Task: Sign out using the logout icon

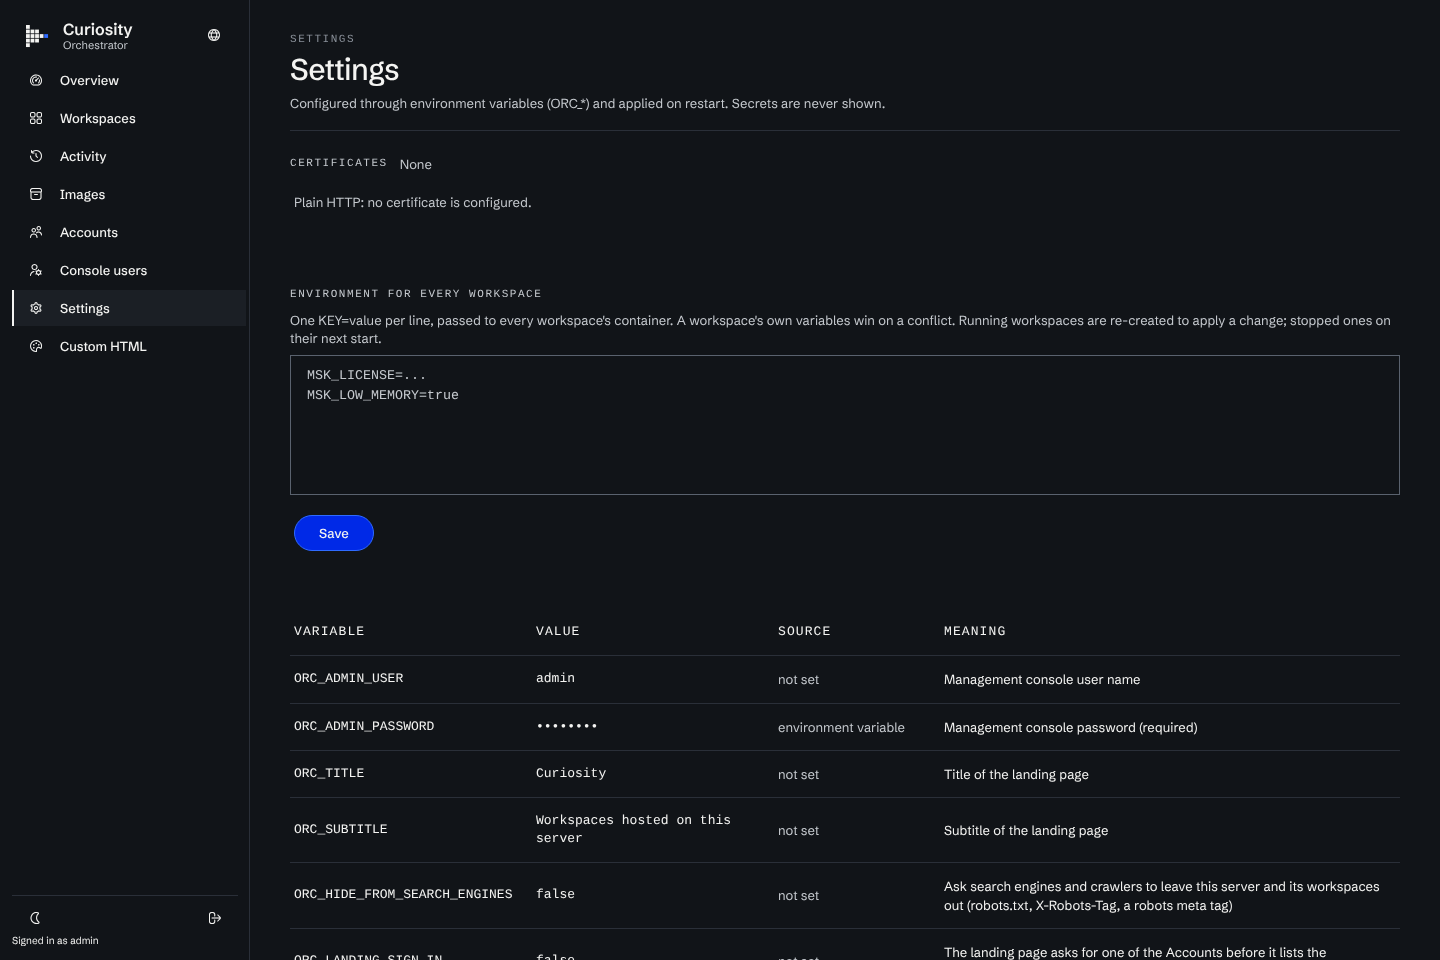Action: [x=214, y=918]
